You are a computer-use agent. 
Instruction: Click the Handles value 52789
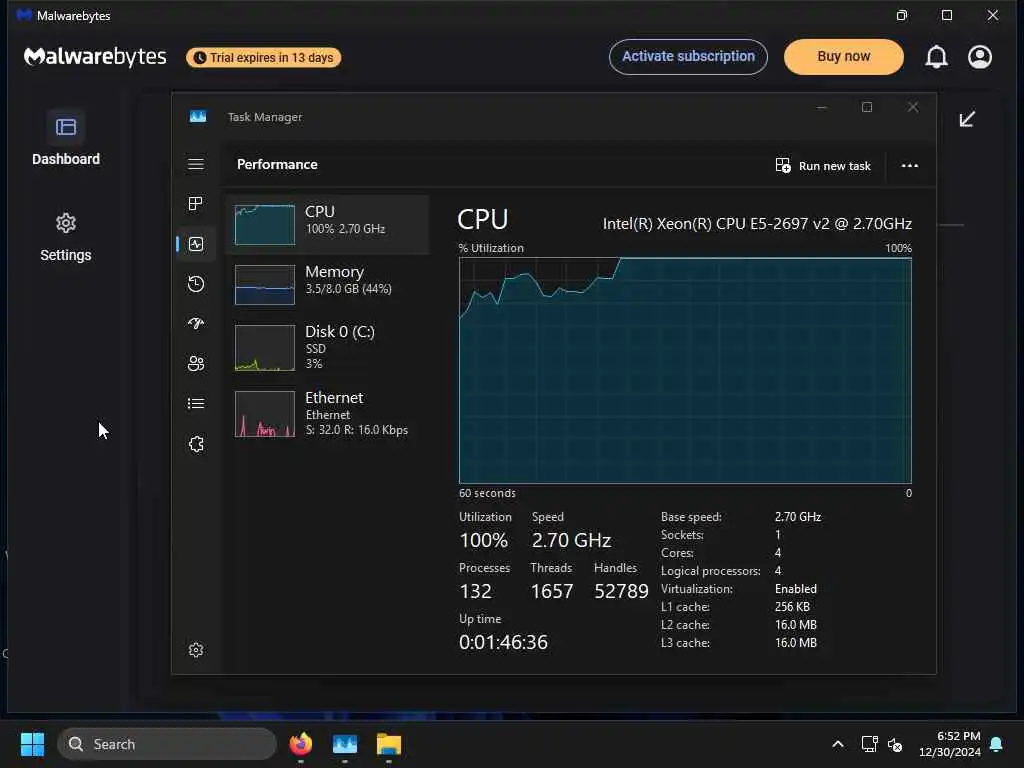621,591
